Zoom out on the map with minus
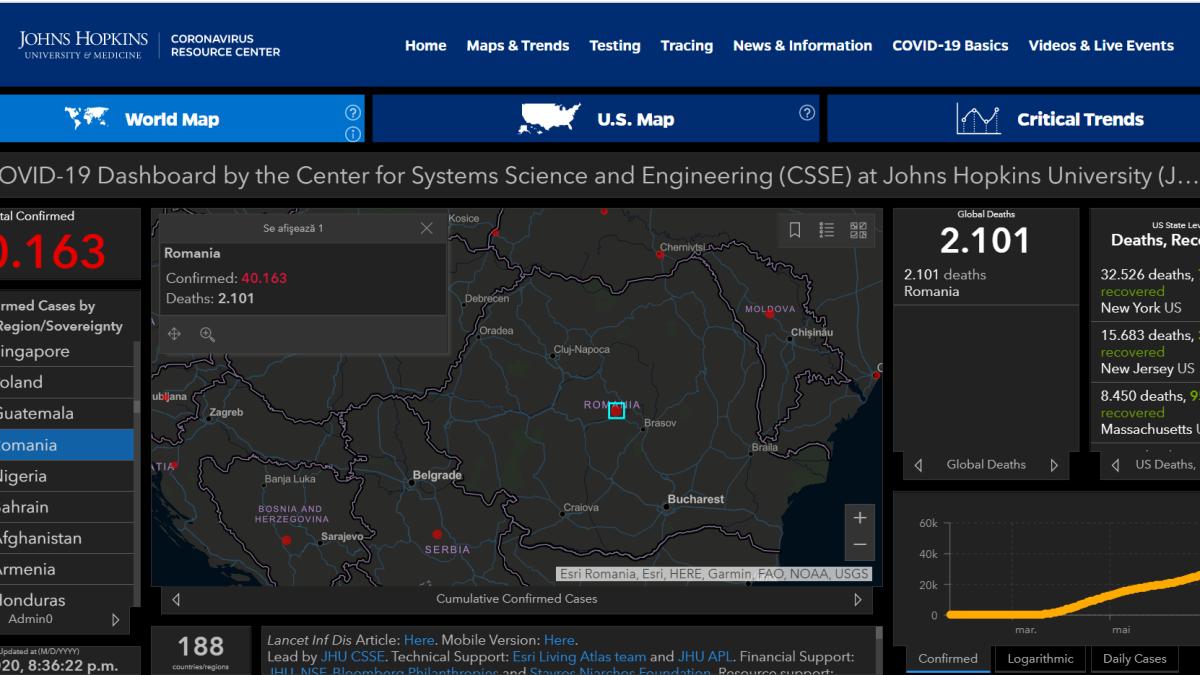This screenshot has height=675, width=1200. coord(859,545)
